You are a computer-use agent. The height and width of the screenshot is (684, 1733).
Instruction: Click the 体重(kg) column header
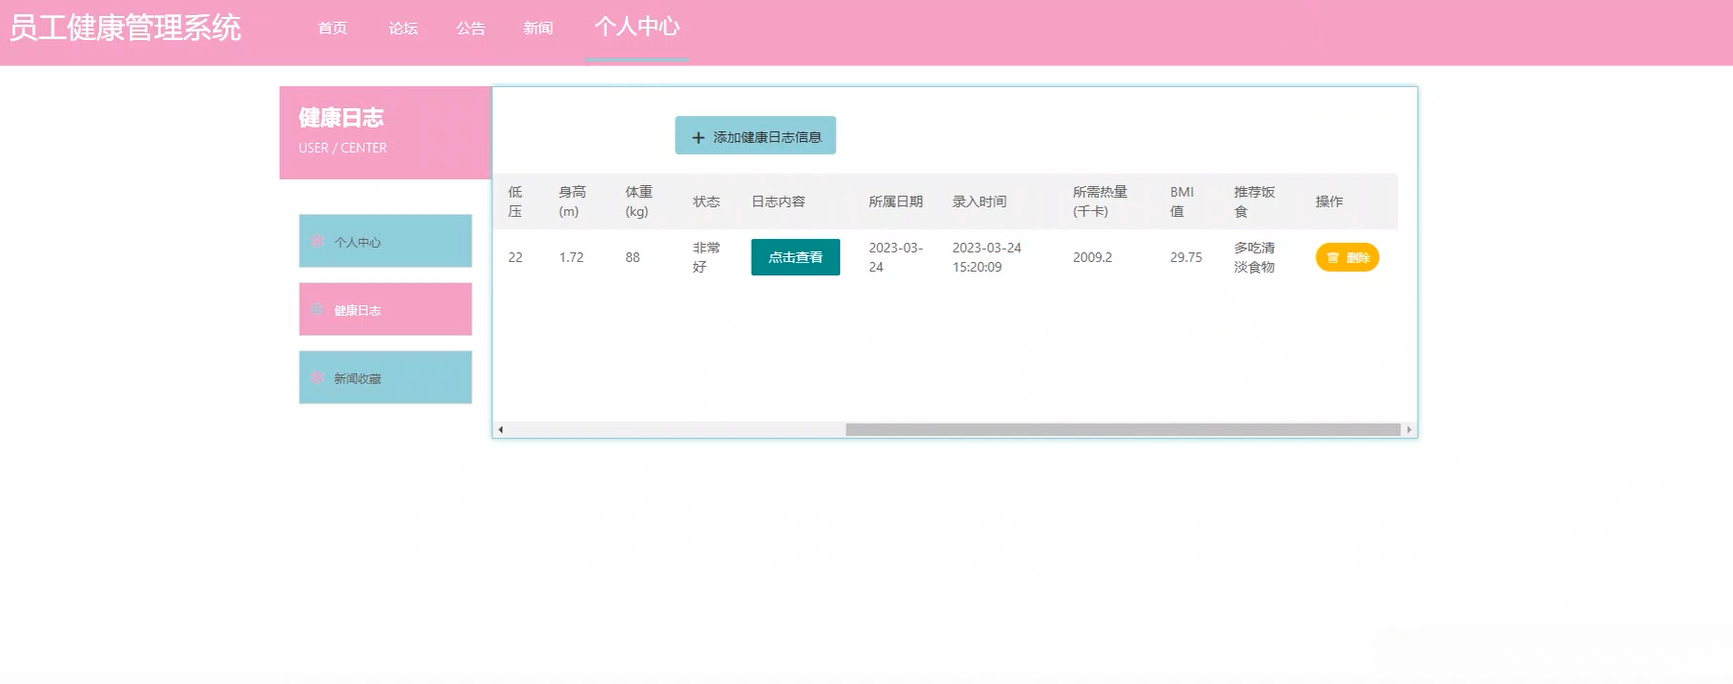pos(638,201)
